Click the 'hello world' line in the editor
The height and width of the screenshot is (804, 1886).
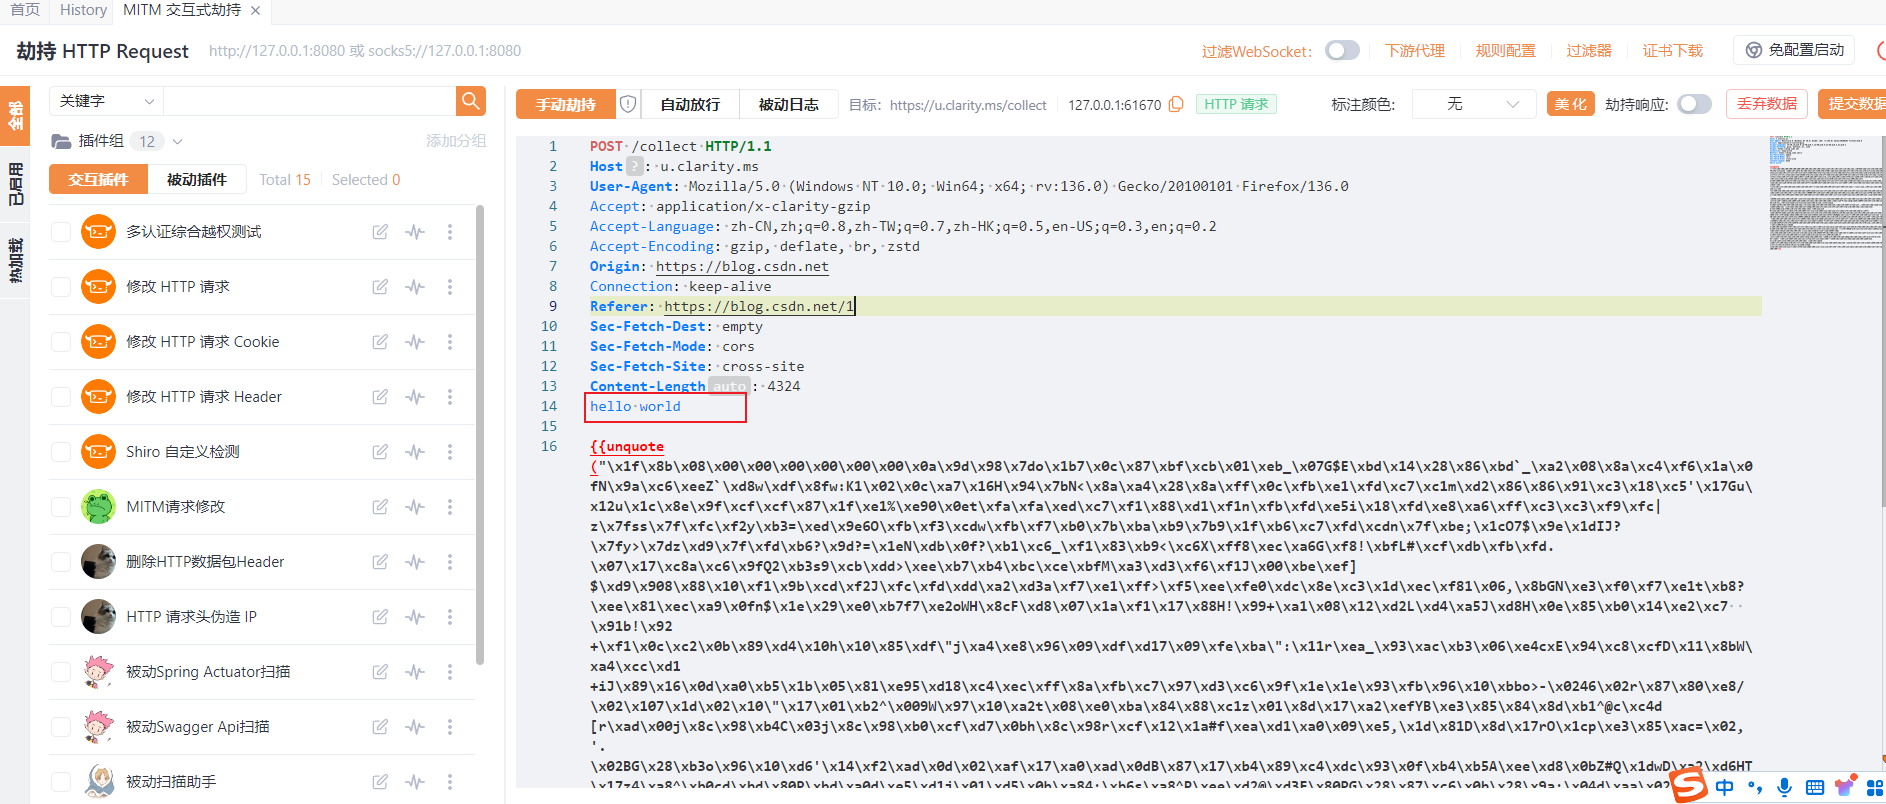coord(635,407)
